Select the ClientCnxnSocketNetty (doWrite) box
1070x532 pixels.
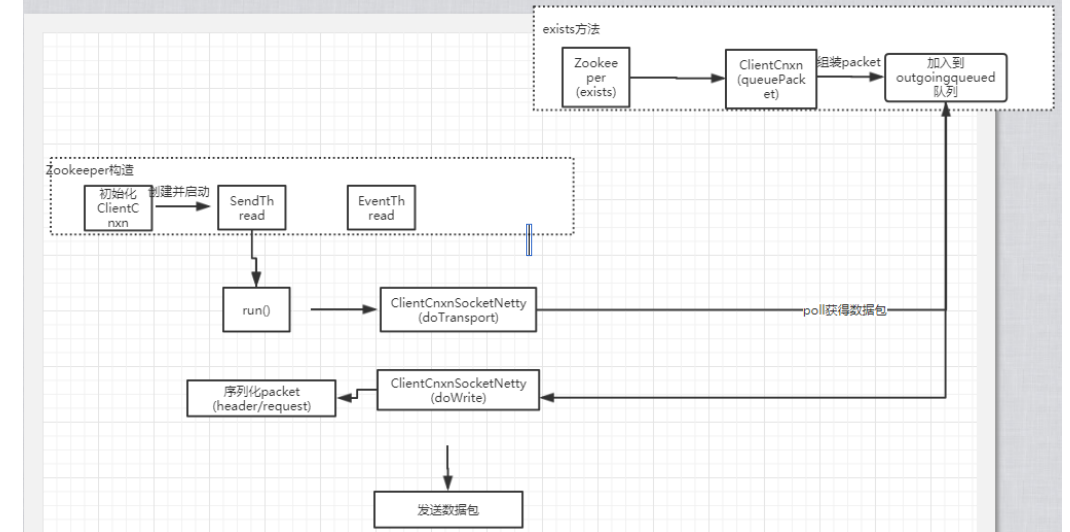click(x=458, y=390)
